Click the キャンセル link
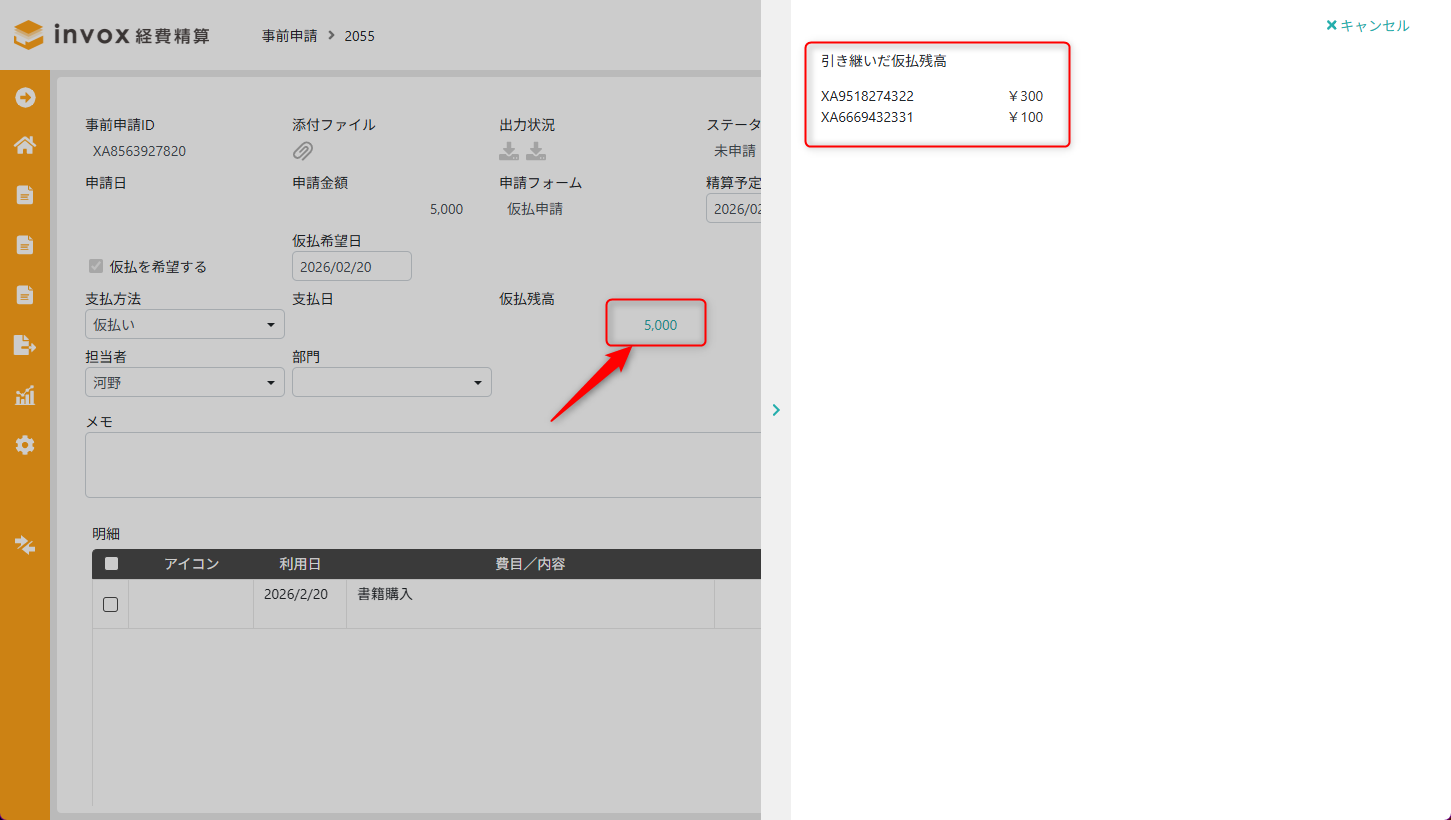 tap(1367, 26)
